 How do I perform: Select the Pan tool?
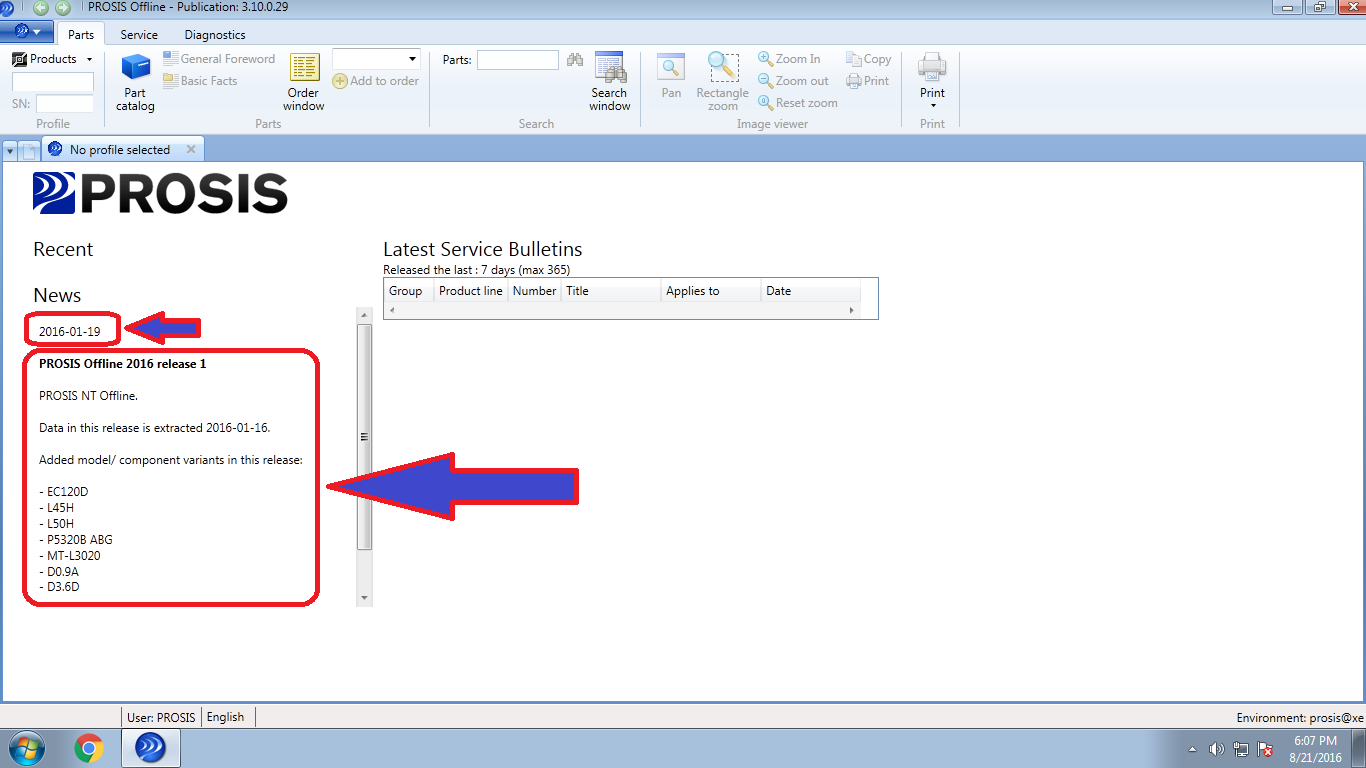pos(671,78)
